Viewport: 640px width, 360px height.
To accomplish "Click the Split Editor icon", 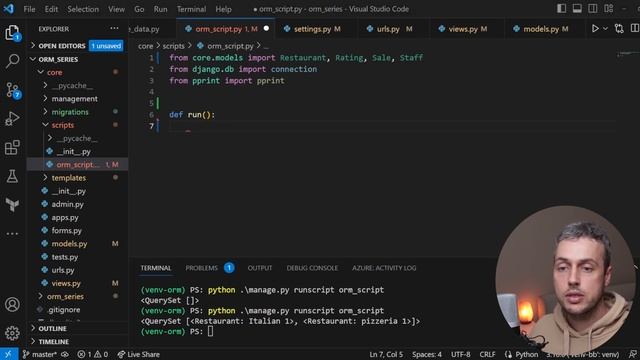I will click(x=634, y=29).
